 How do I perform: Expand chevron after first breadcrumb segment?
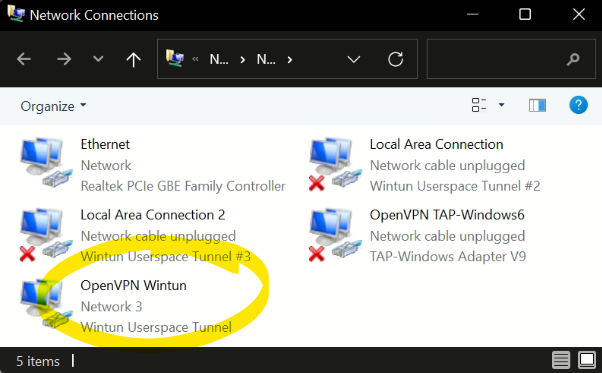pyautogui.click(x=243, y=59)
